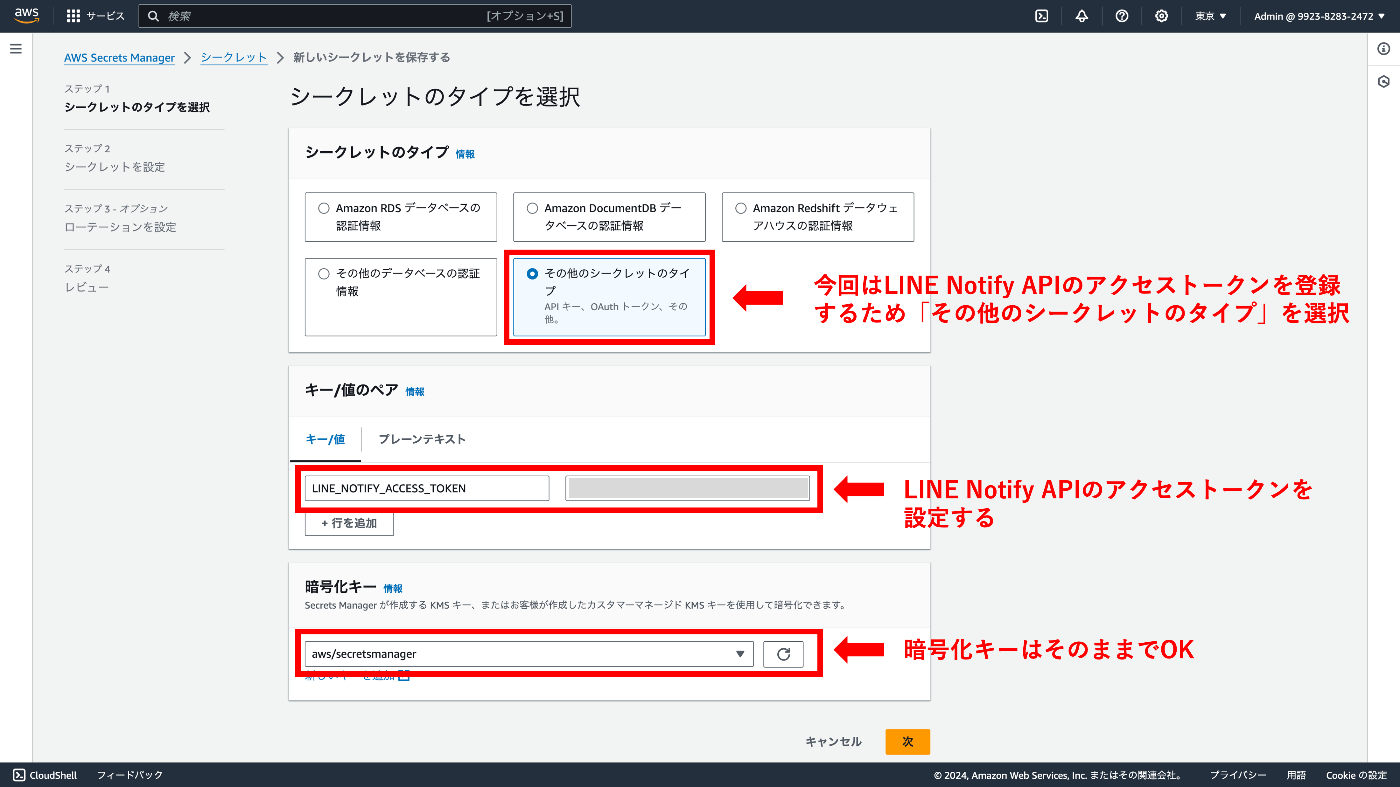The image size is (1400, 787).
Task: Focus the top search box
Action: 355,16
